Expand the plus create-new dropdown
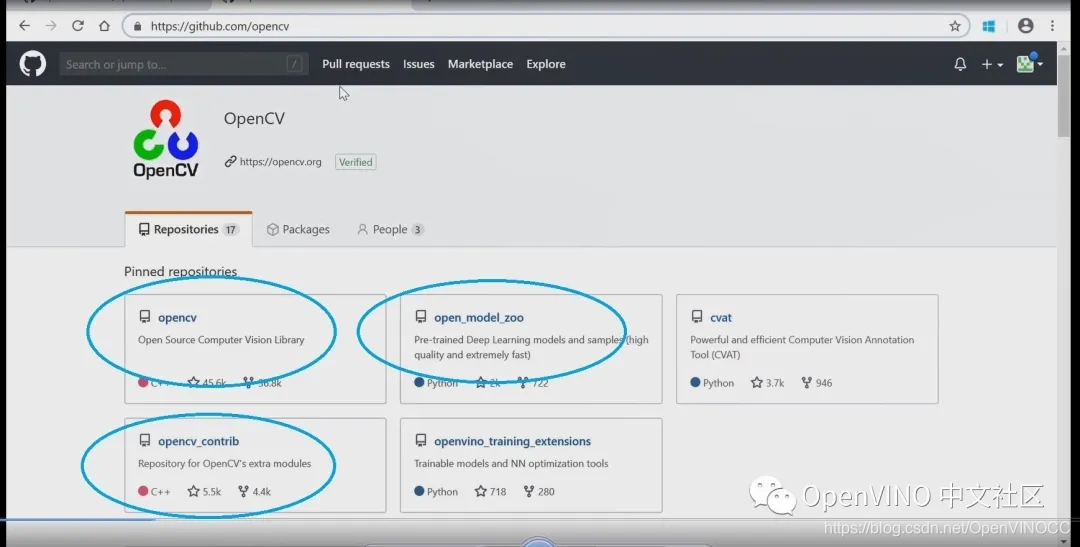 point(992,64)
